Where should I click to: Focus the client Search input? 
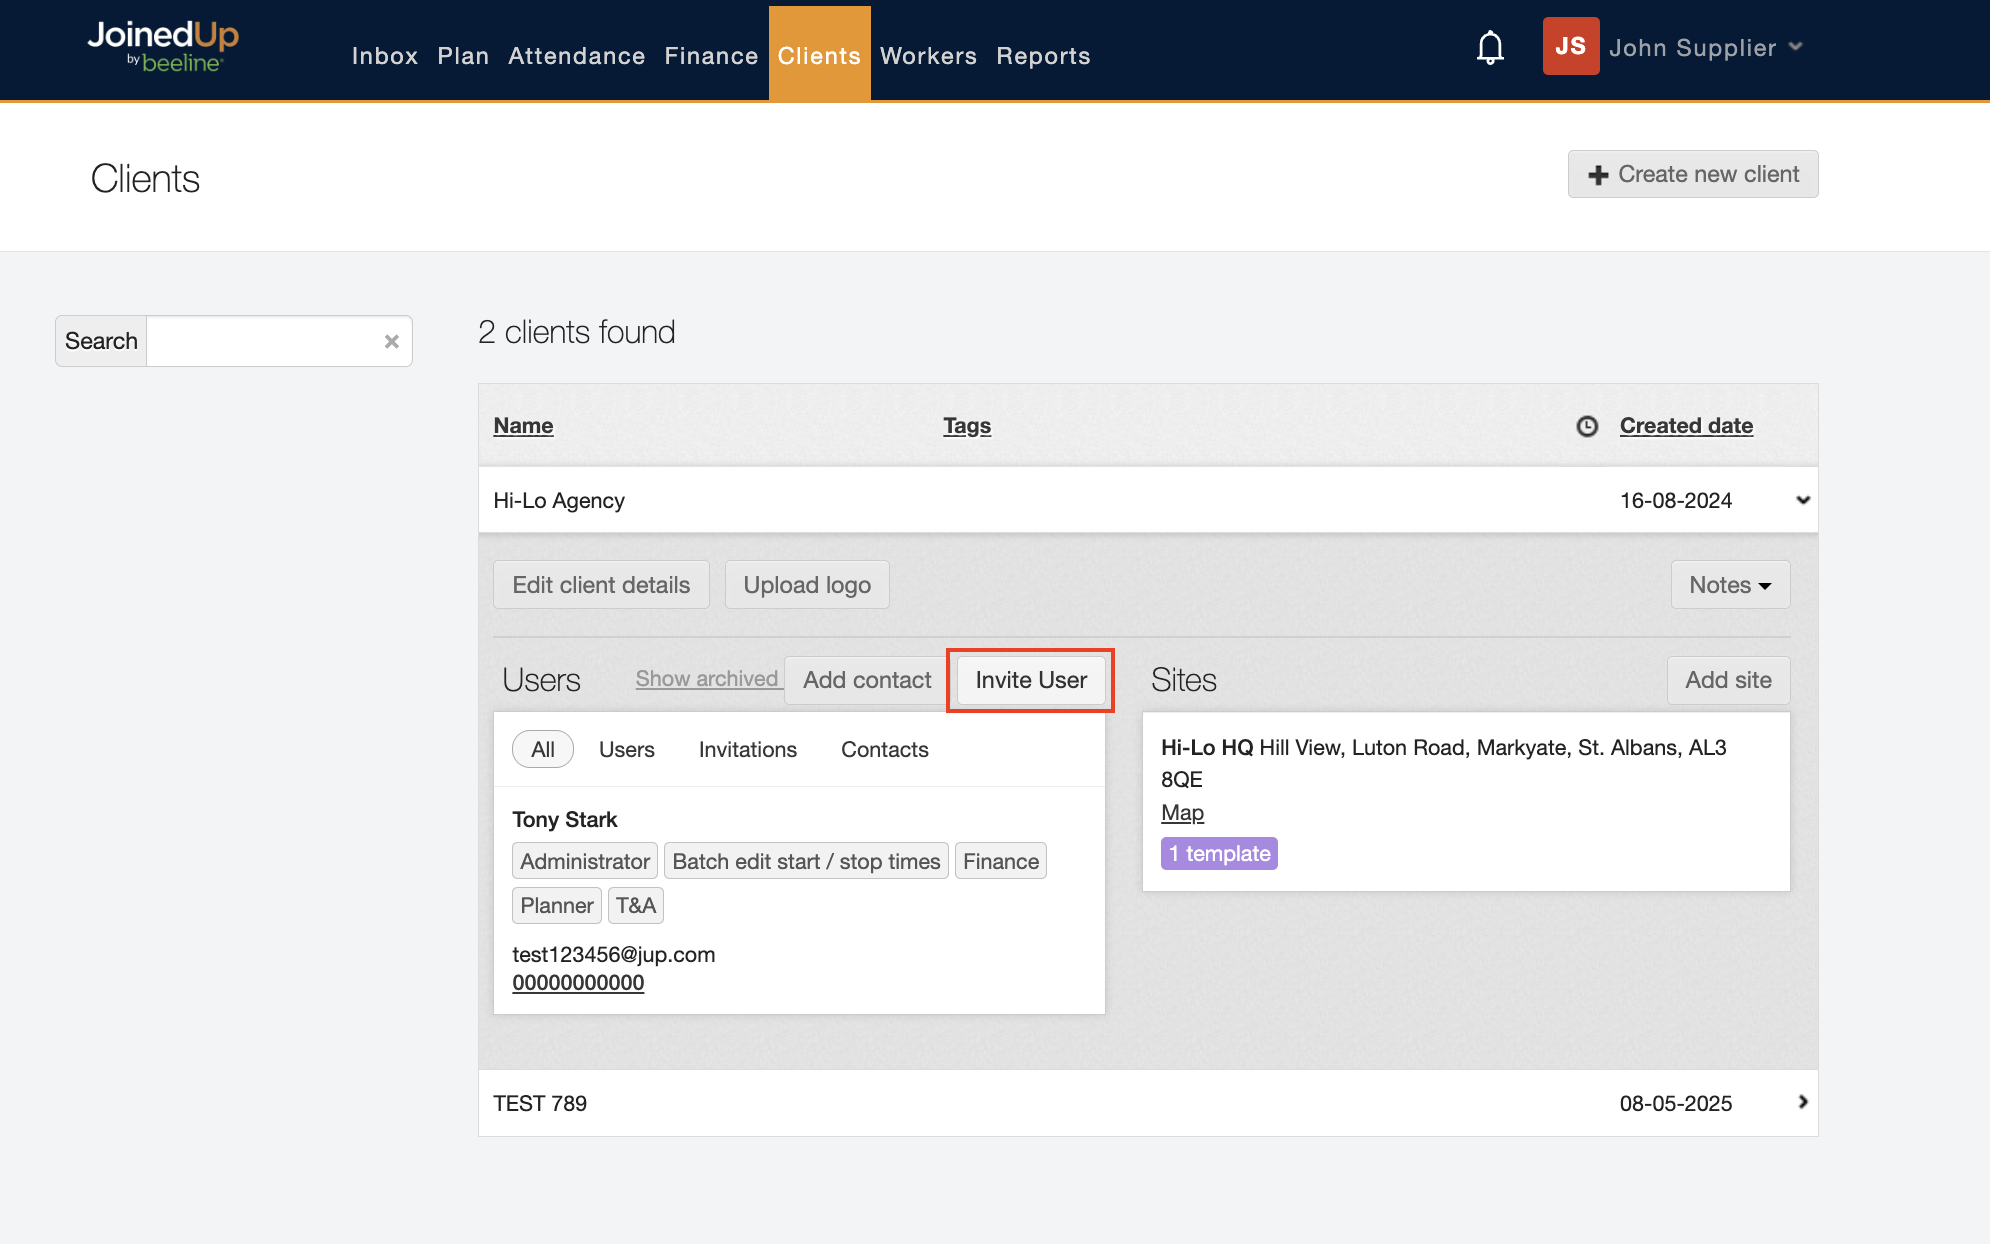coord(262,341)
